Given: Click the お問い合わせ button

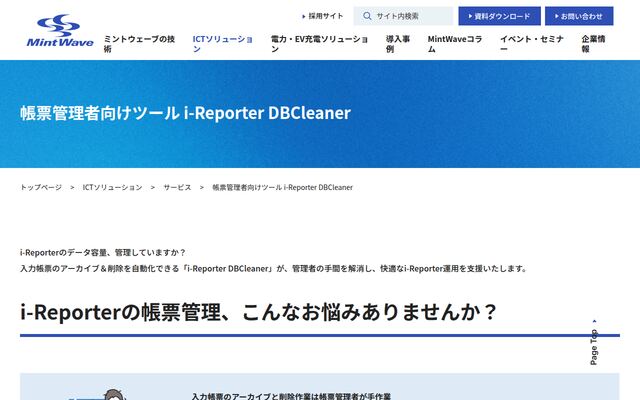Looking at the screenshot, I should click(579, 16).
